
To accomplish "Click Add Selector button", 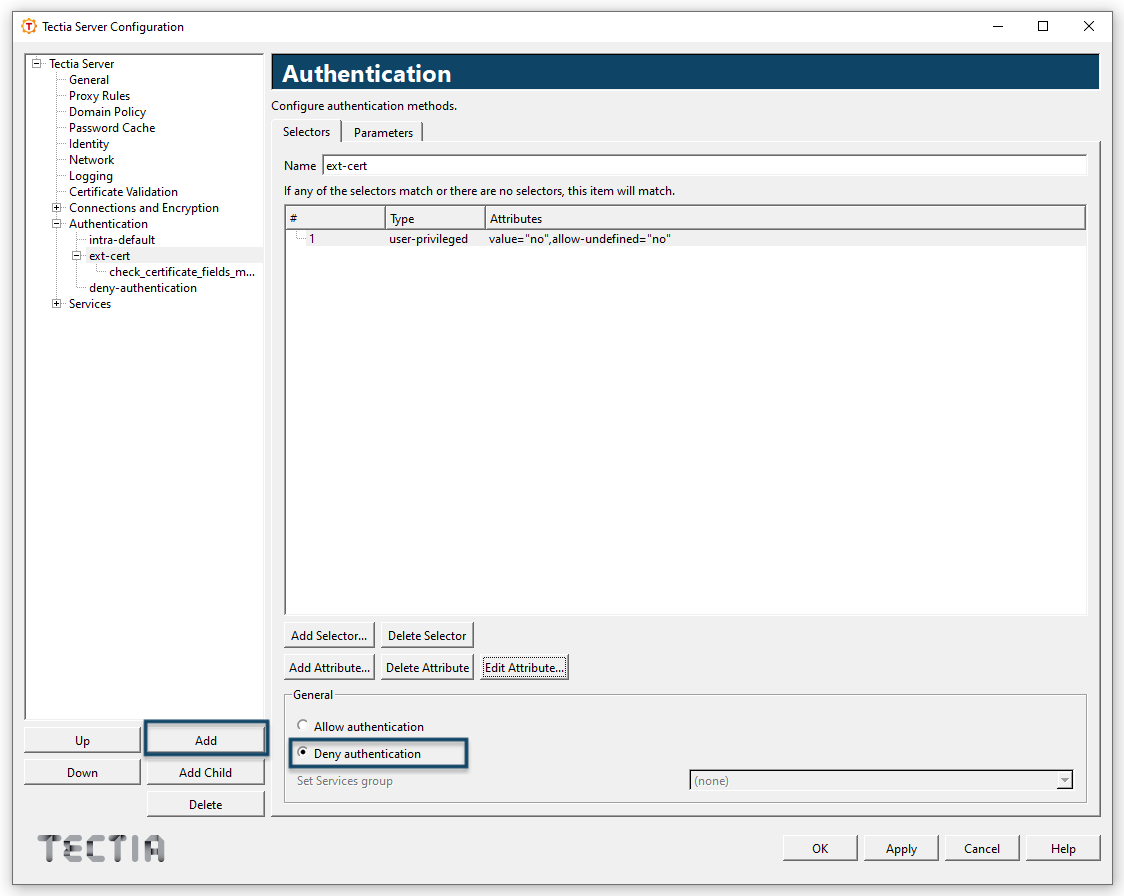I will point(329,636).
